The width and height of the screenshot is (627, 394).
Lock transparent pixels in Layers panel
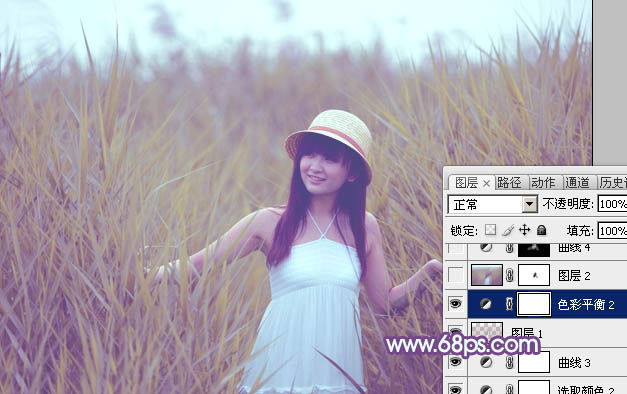pyautogui.click(x=491, y=230)
